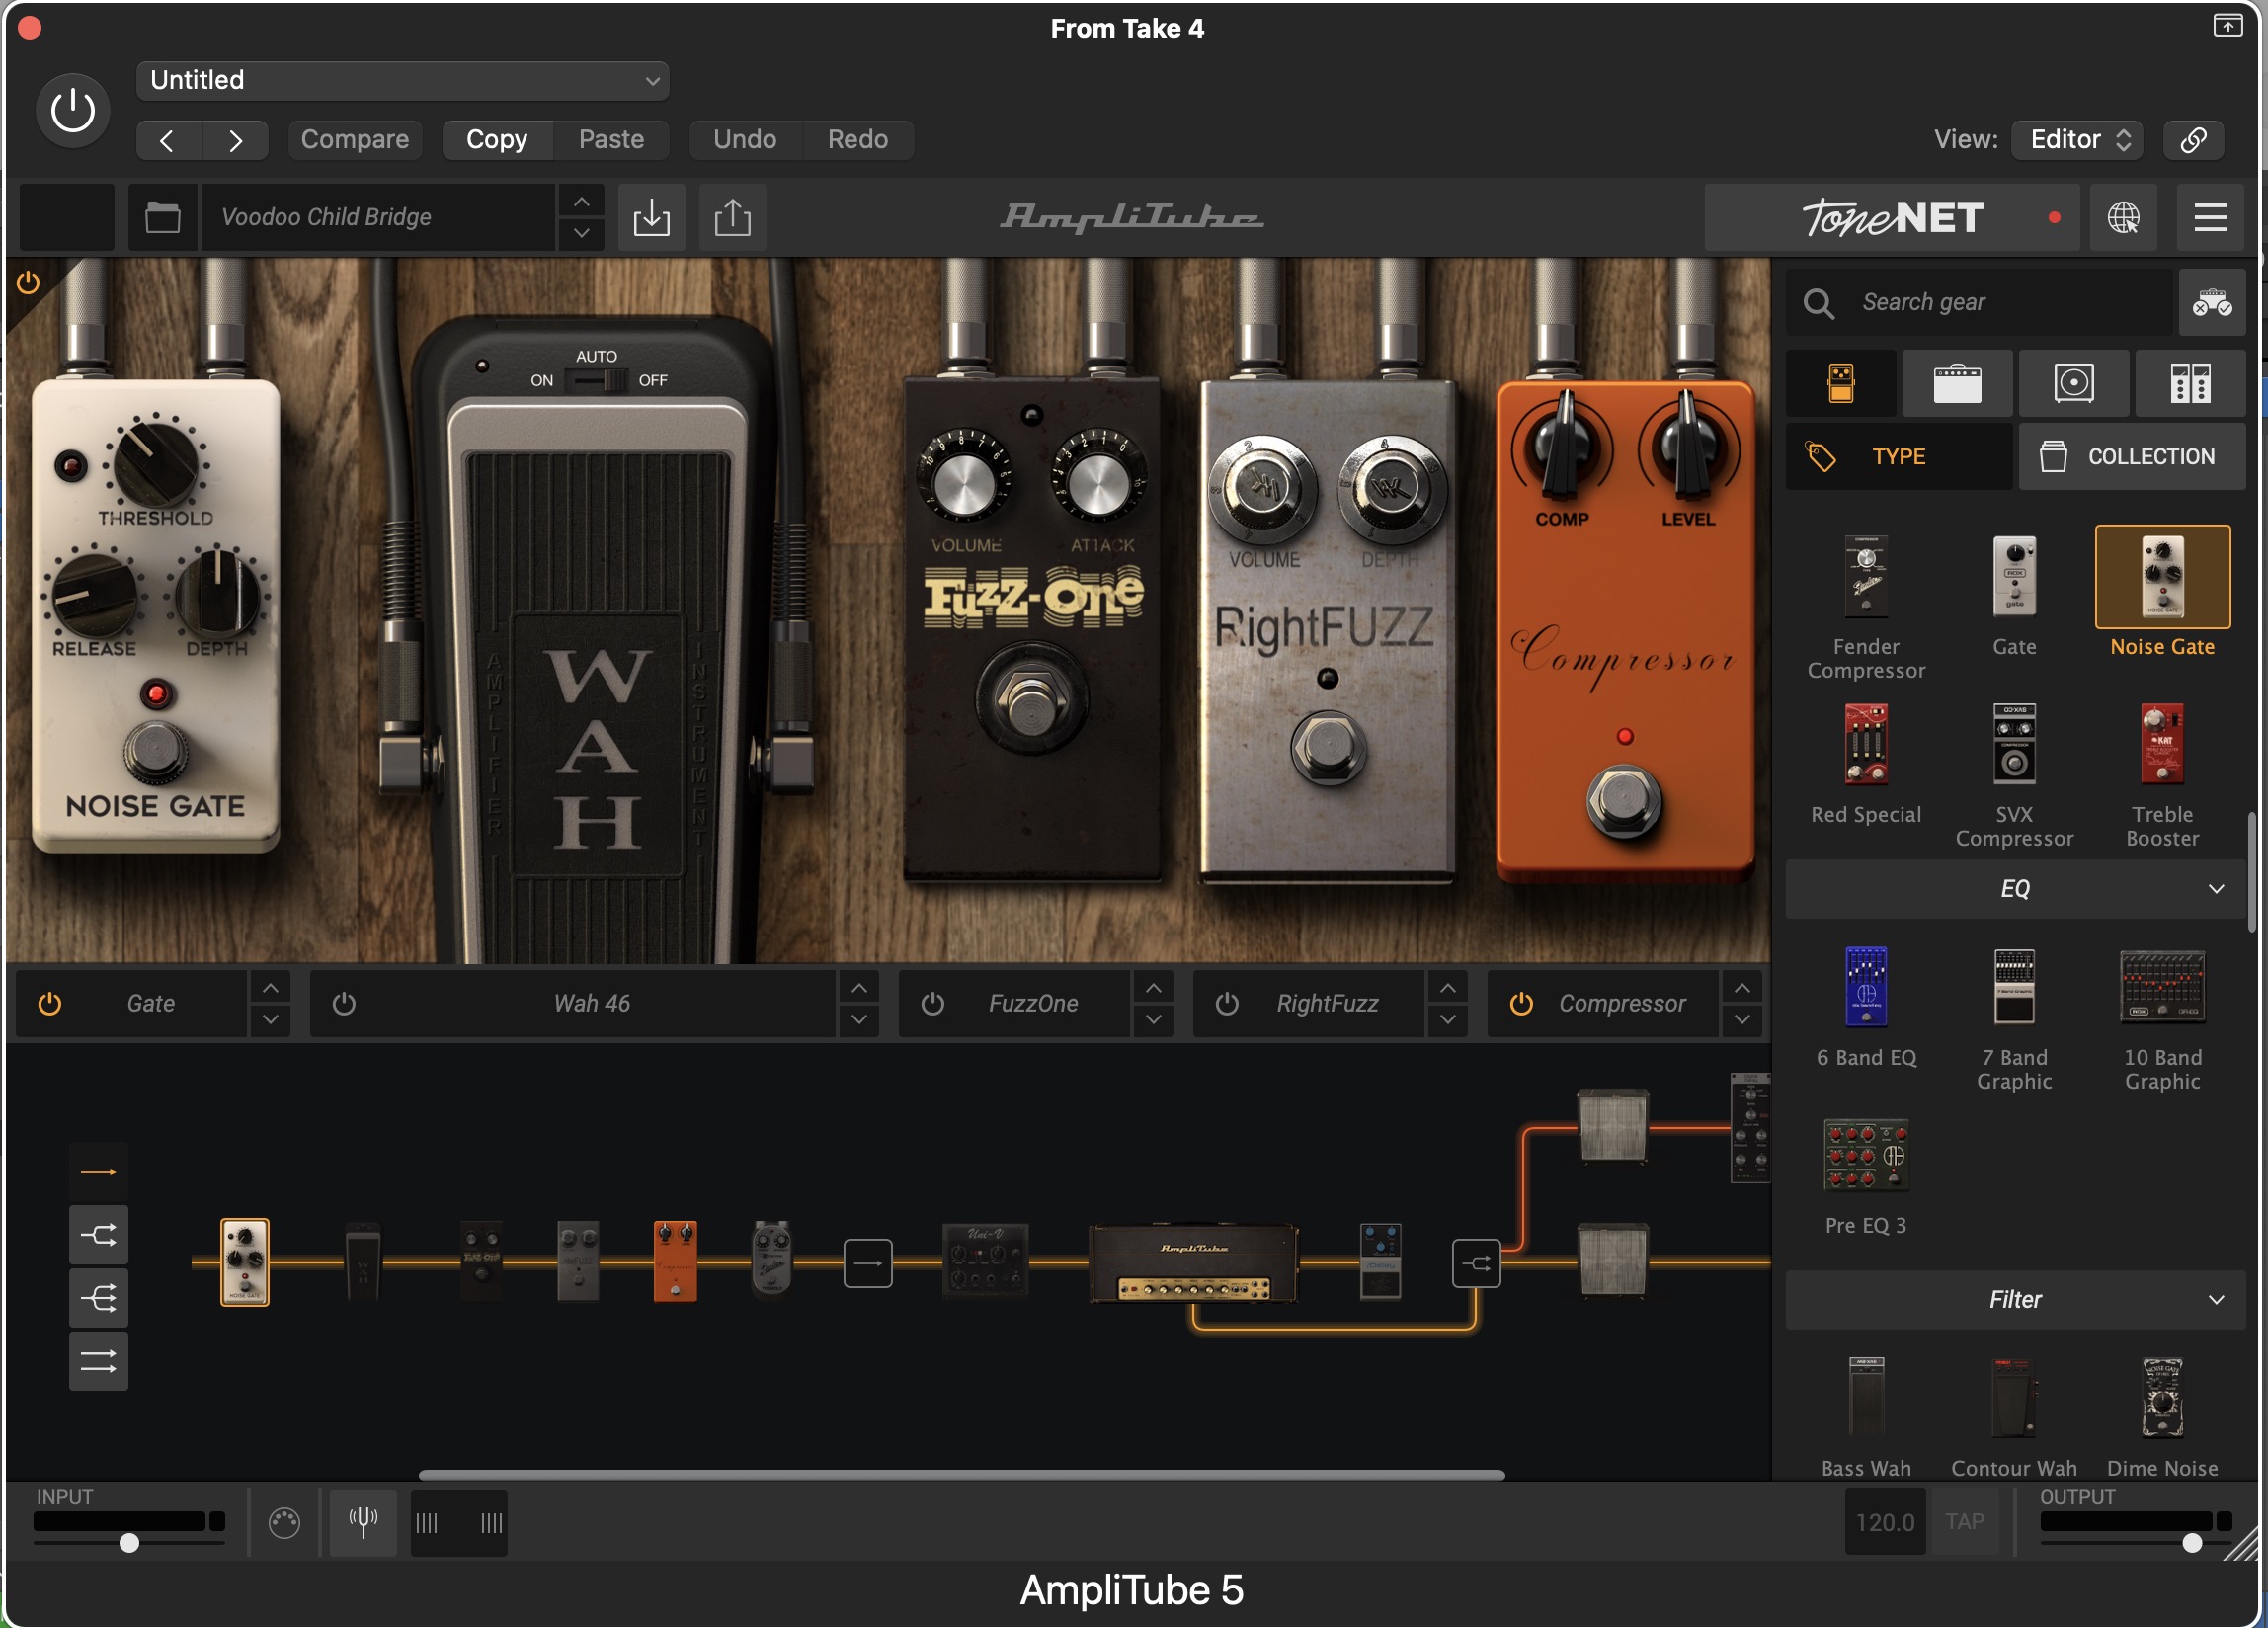2268x1628 pixels.
Task: Select the SVX Compressor pedal thumbnail
Action: pos(2014,744)
